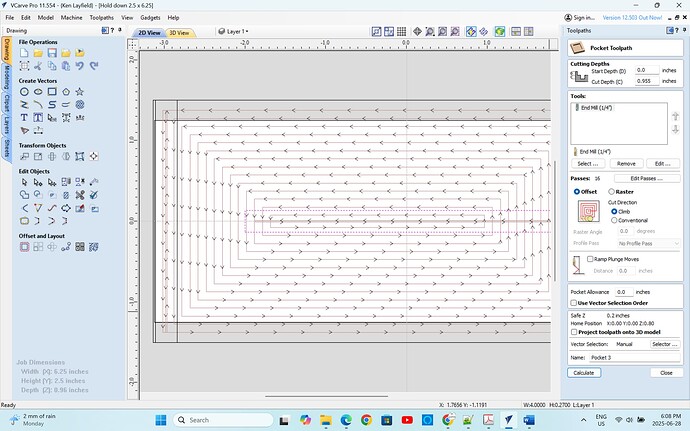
Task: Switch to the Layers side tab
Action: tap(7, 125)
